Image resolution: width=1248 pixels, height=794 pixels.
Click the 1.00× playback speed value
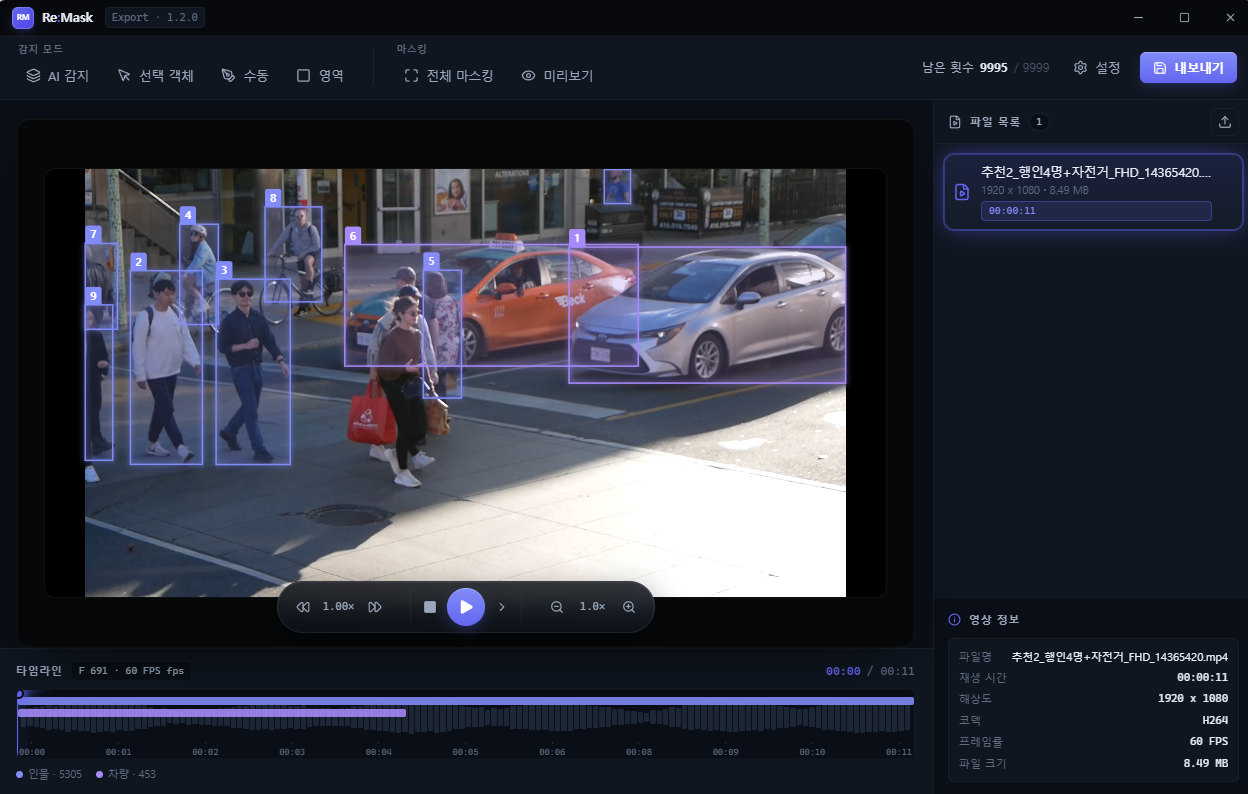point(338,607)
